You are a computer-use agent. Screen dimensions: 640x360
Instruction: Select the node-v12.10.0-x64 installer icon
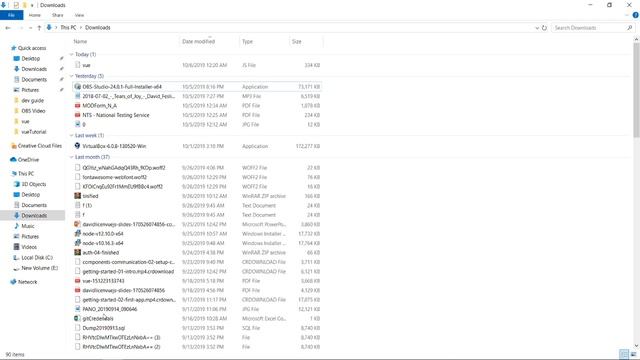point(78,233)
